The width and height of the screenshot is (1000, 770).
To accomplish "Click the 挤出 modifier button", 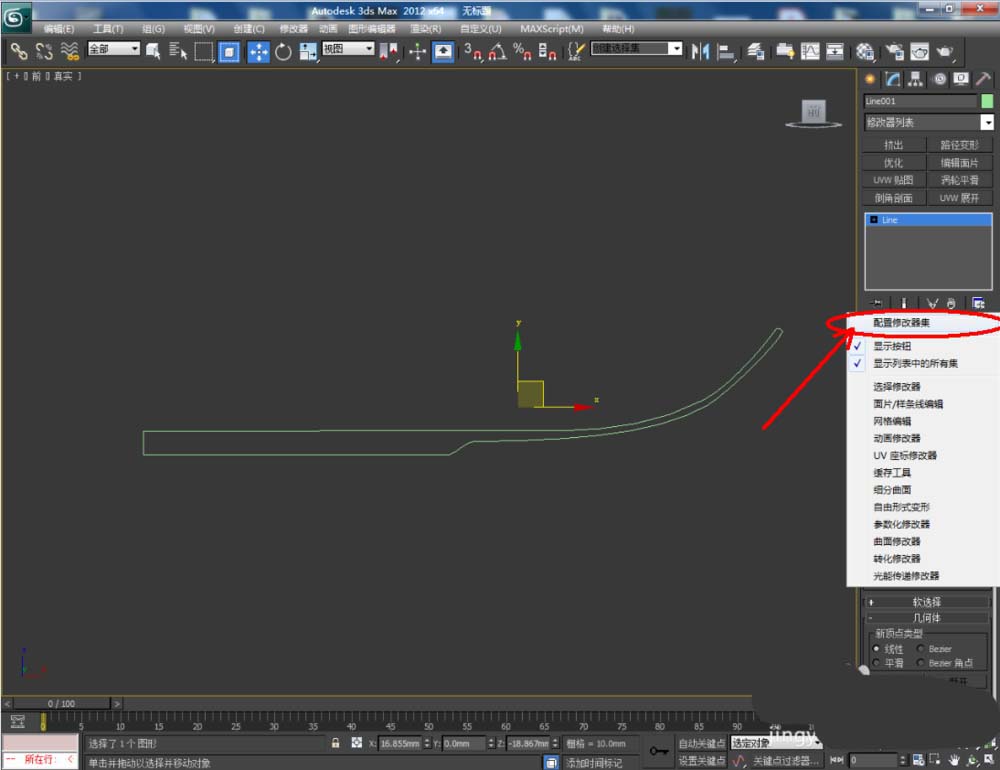I will 893,145.
